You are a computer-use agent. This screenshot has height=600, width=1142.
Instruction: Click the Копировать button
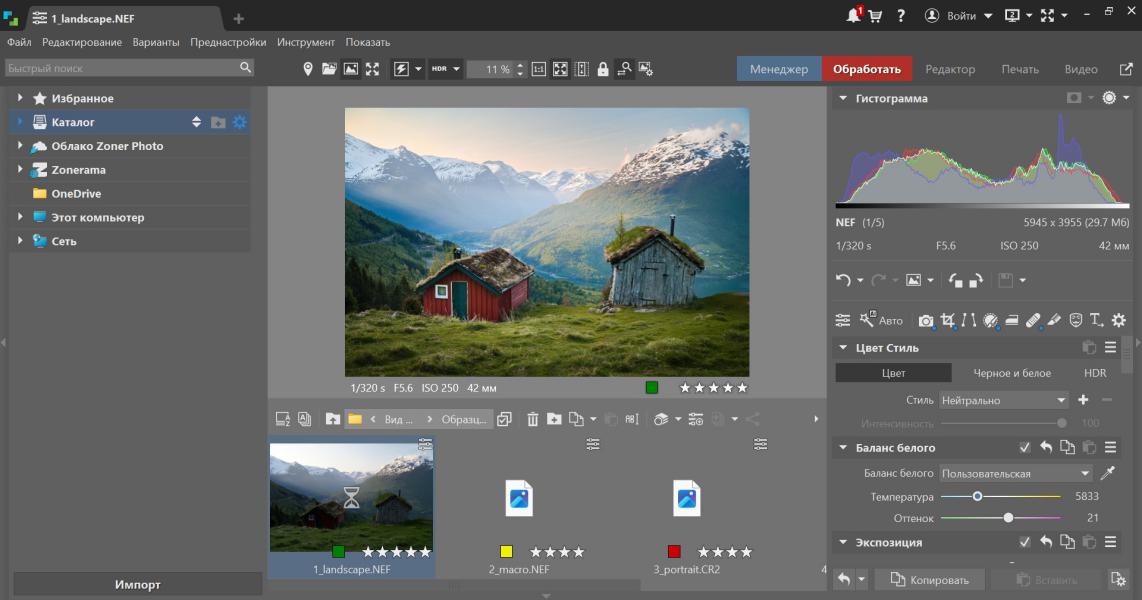(929, 580)
